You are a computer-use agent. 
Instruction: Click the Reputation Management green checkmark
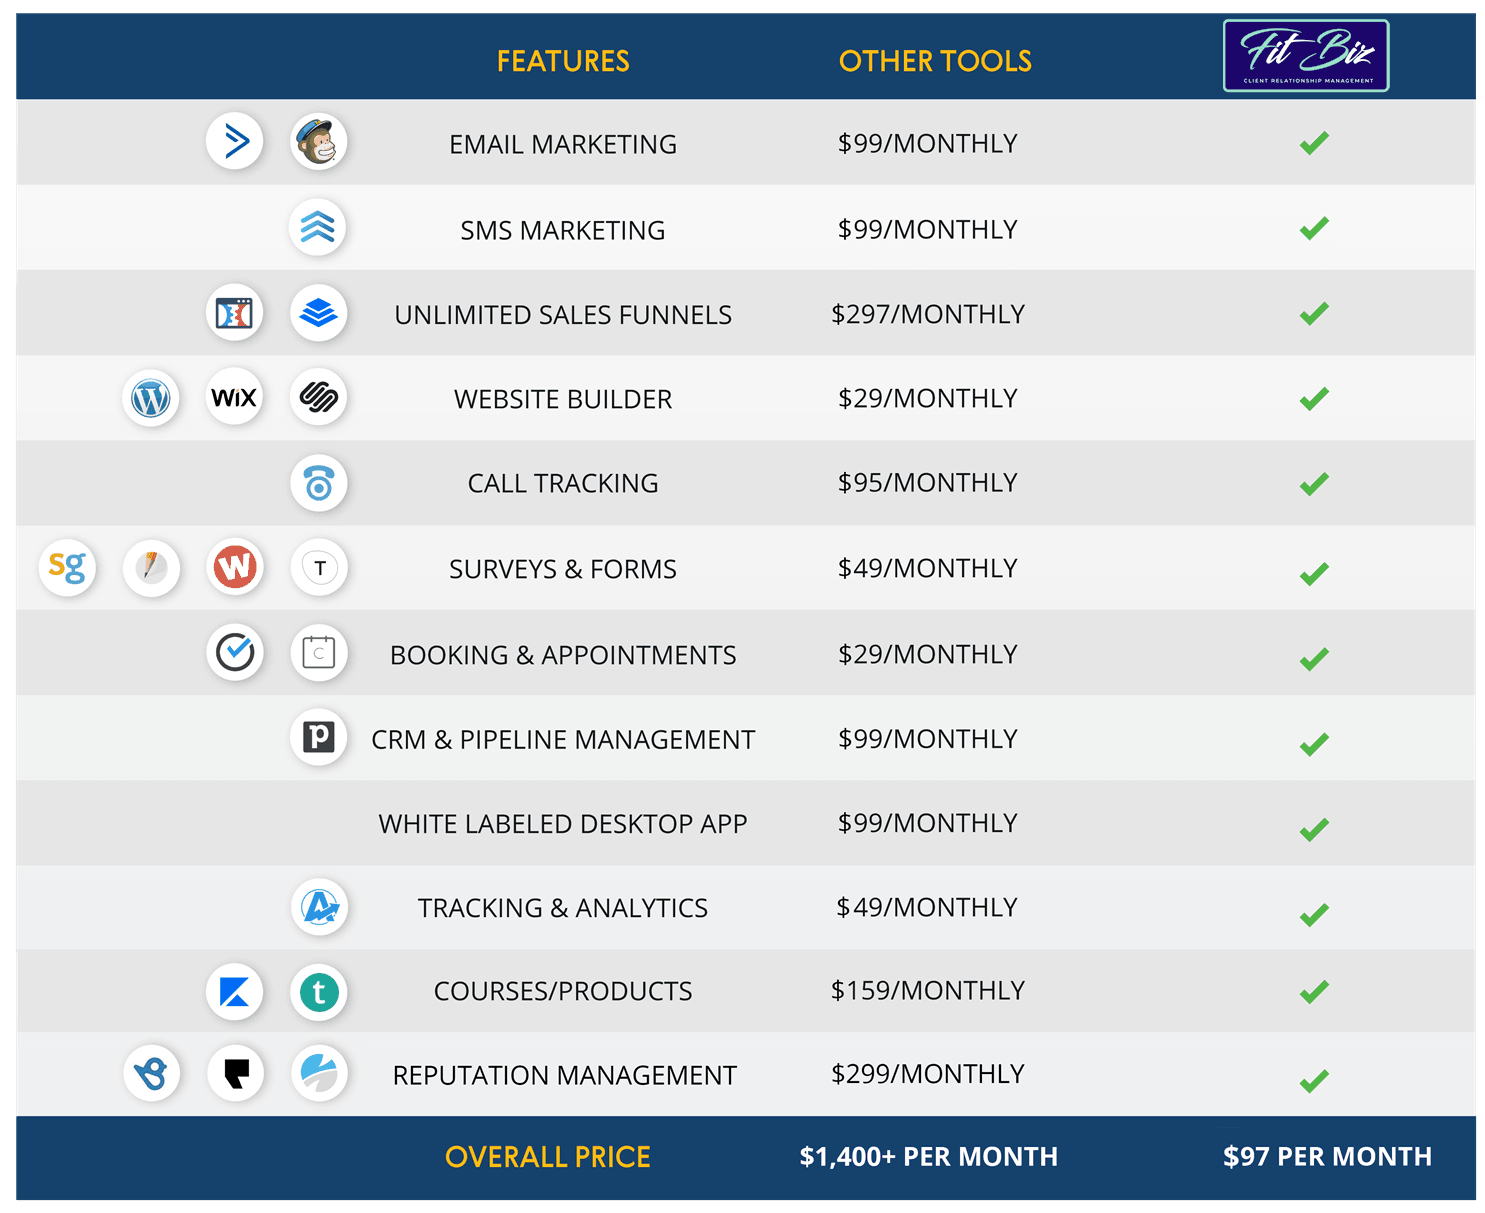(1314, 1080)
